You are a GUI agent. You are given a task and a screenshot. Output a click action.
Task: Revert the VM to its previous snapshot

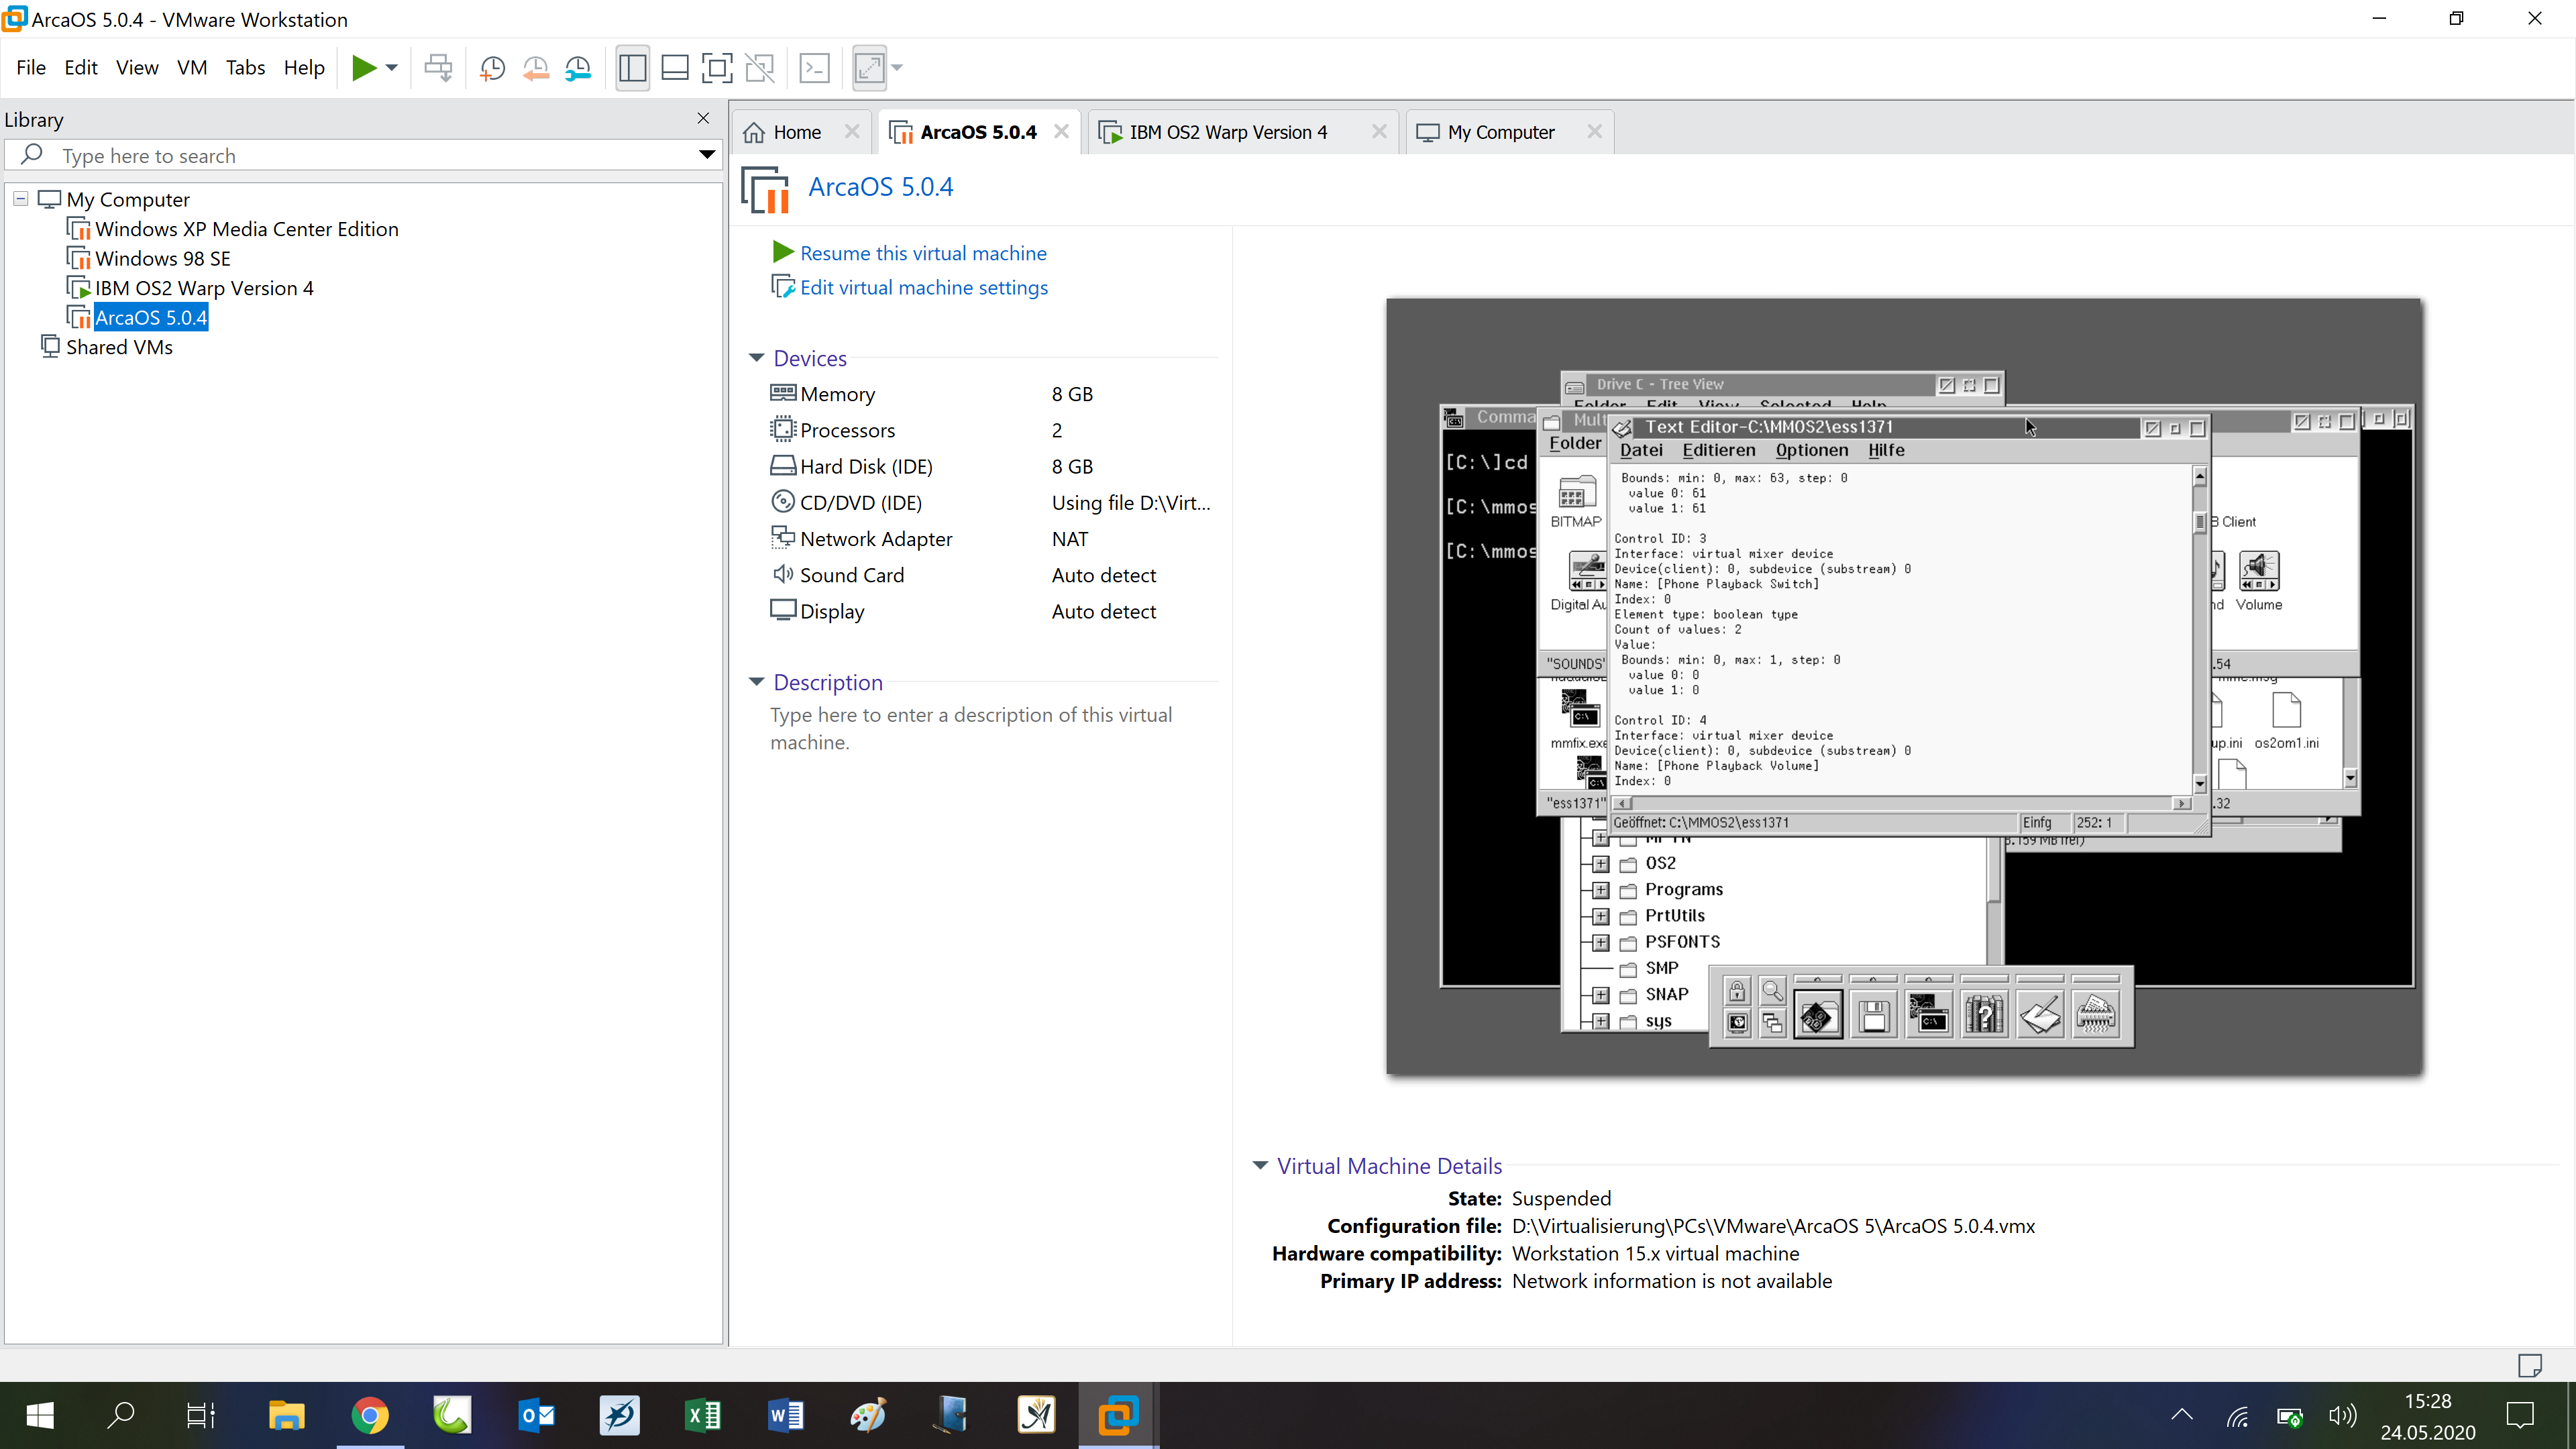[536, 68]
